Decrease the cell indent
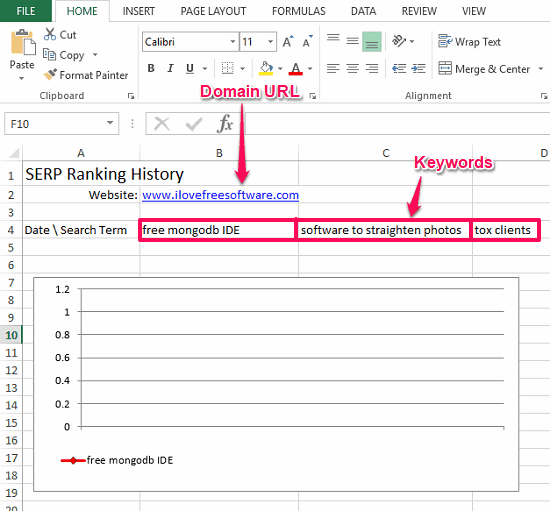Screen dimensions: 550x511 point(399,68)
